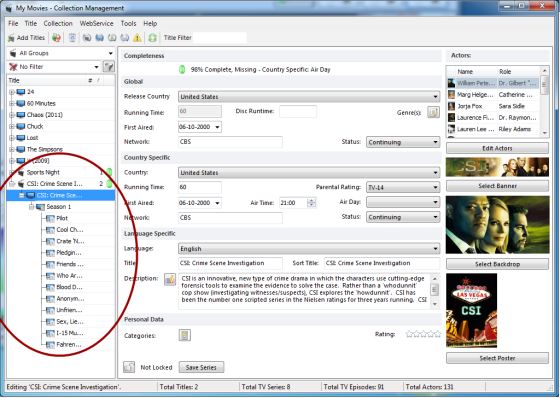Click the Disc Runtime input field
The image size is (560, 398).
pyautogui.click(x=298, y=111)
